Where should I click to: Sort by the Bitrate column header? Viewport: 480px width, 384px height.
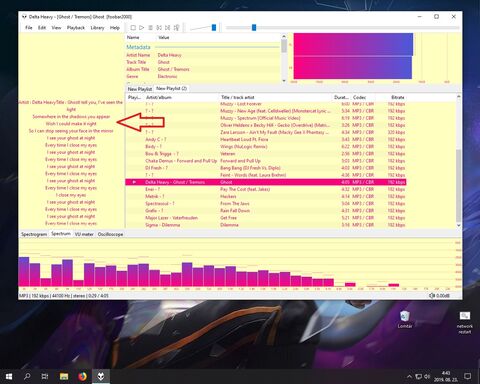(x=390, y=97)
